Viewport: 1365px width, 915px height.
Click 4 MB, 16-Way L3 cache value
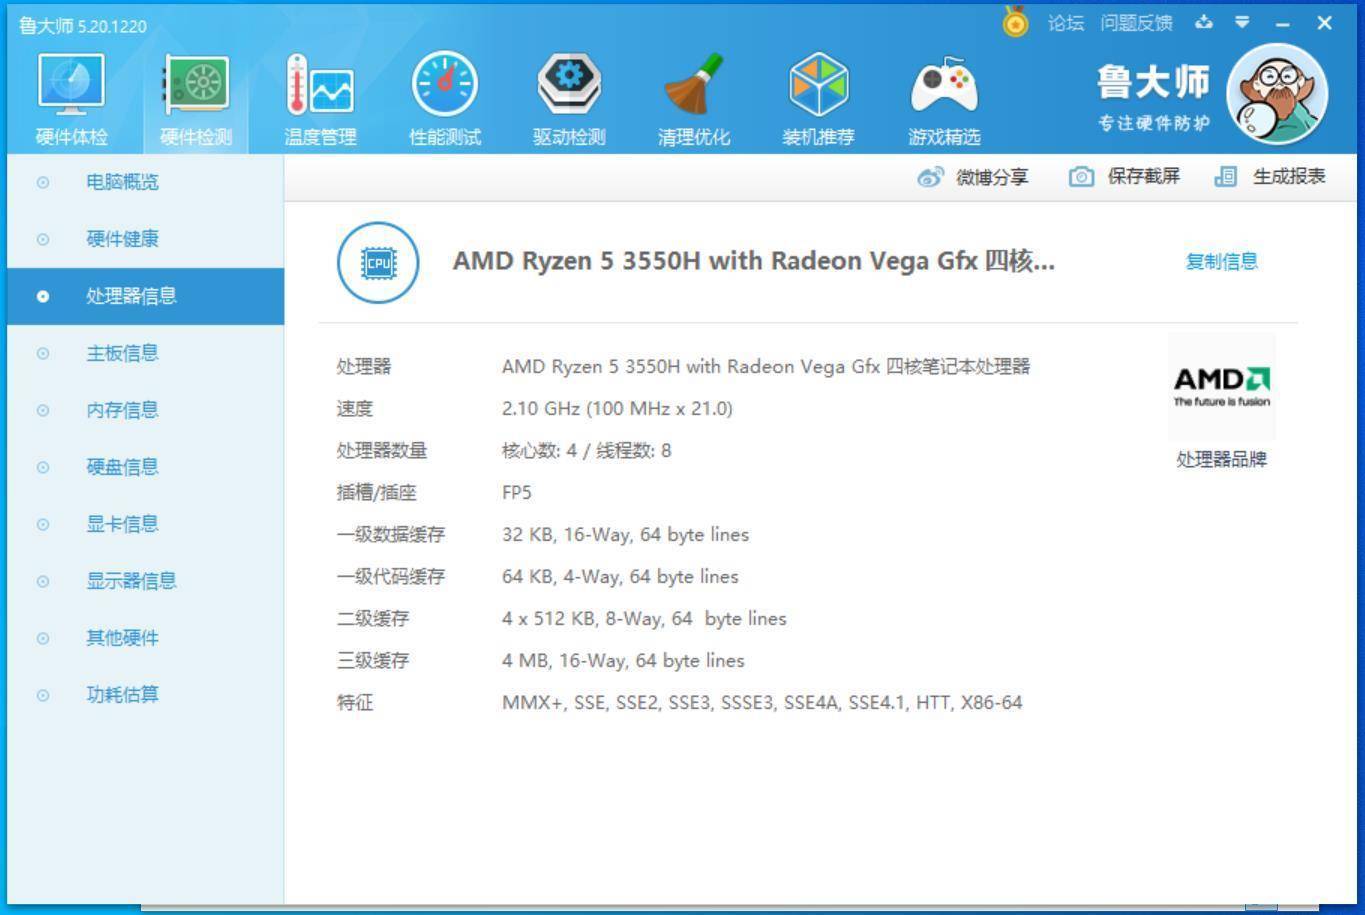click(x=623, y=661)
